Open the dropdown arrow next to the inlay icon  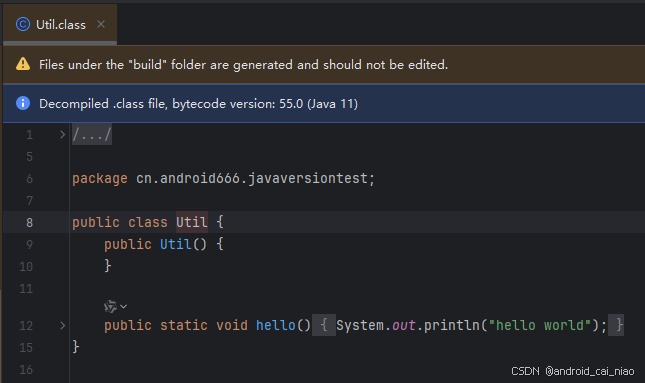[x=123, y=306]
